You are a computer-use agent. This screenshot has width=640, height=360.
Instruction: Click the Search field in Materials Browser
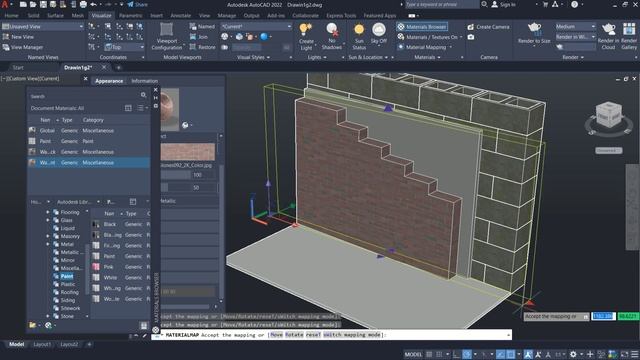point(84,96)
